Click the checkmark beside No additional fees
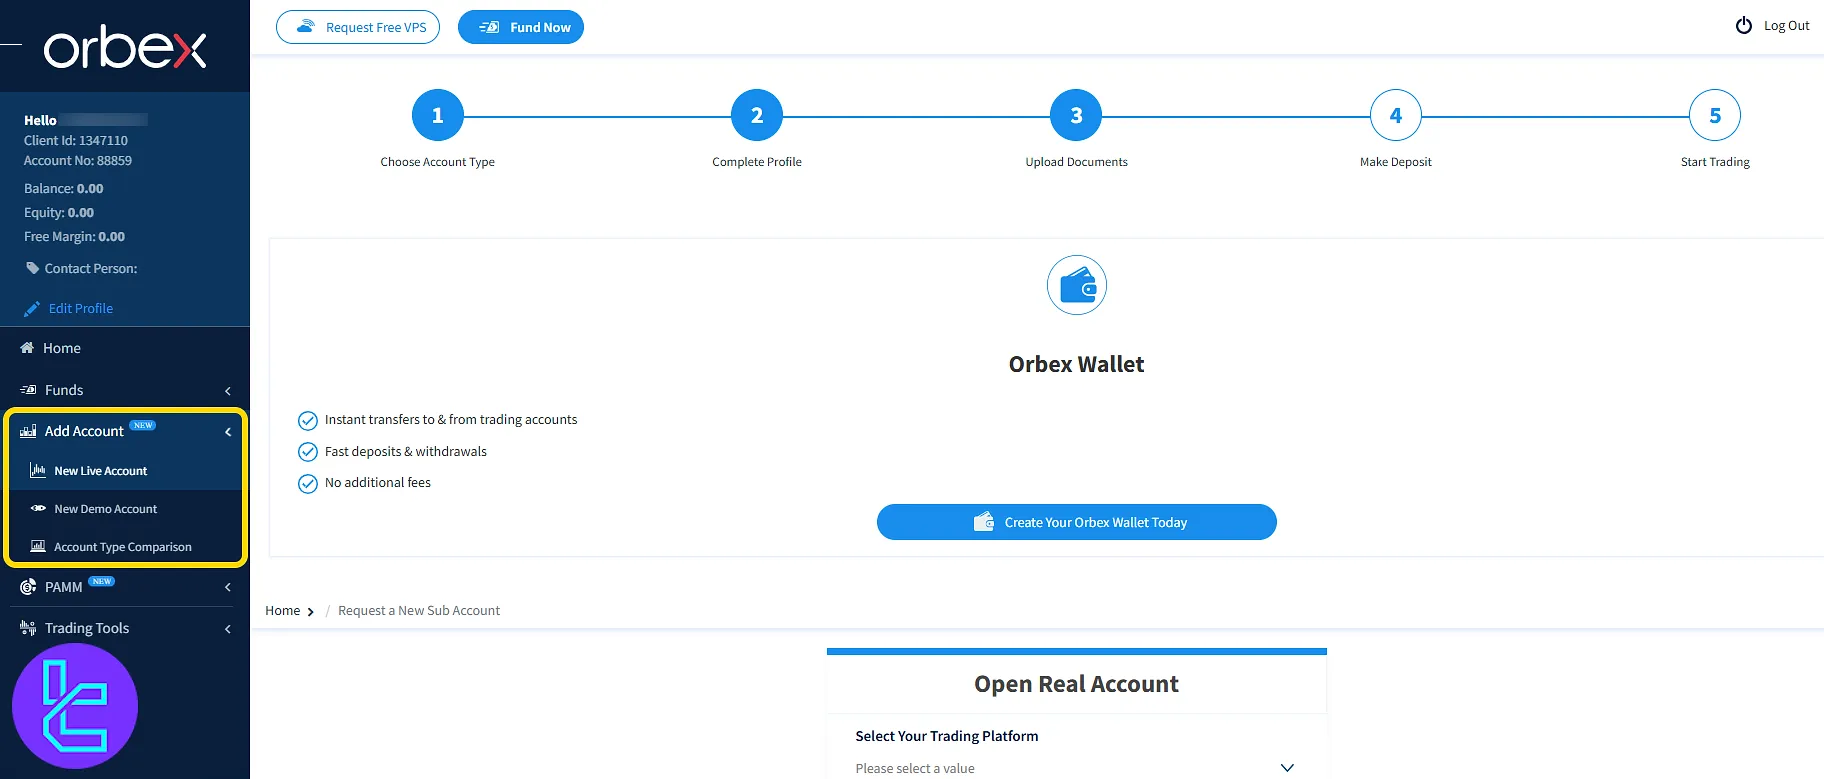The image size is (1824, 779). tap(308, 484)
